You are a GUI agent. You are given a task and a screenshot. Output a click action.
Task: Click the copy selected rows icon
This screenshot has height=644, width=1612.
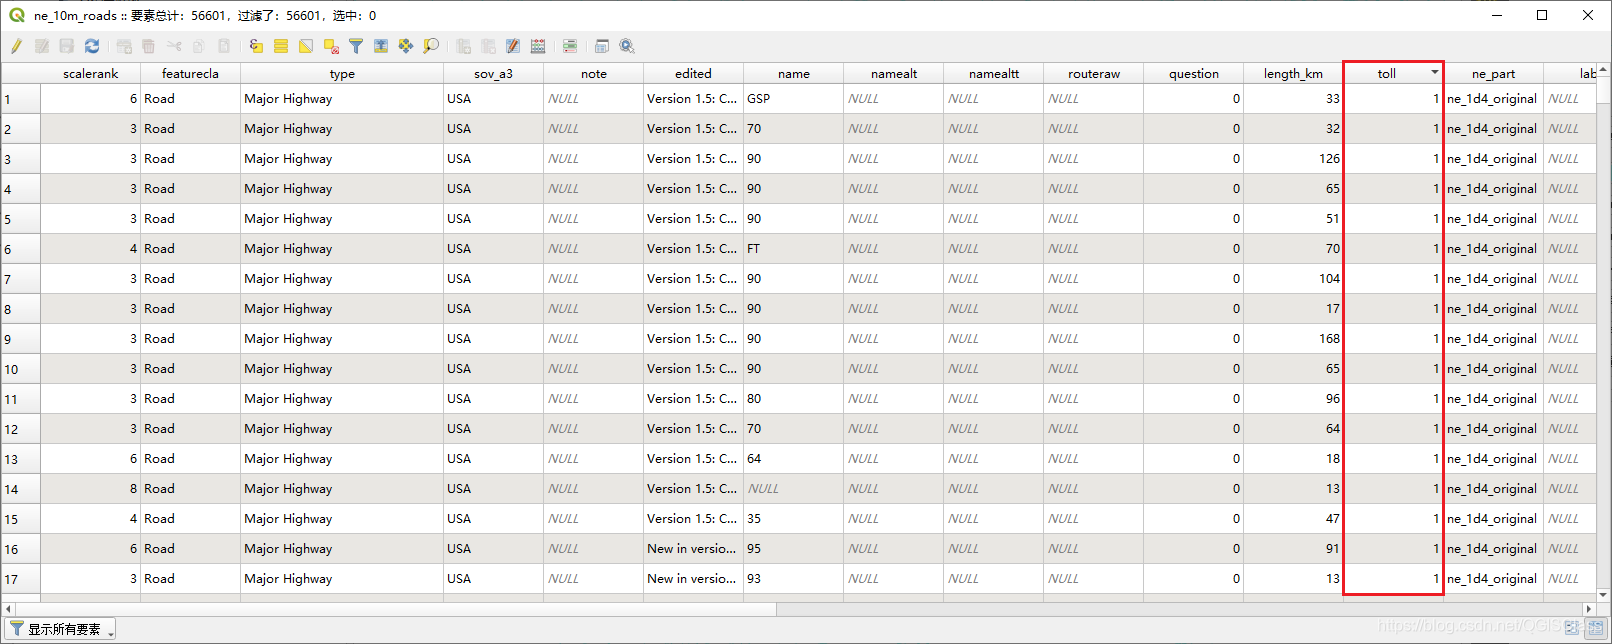(x=198, y=46)
